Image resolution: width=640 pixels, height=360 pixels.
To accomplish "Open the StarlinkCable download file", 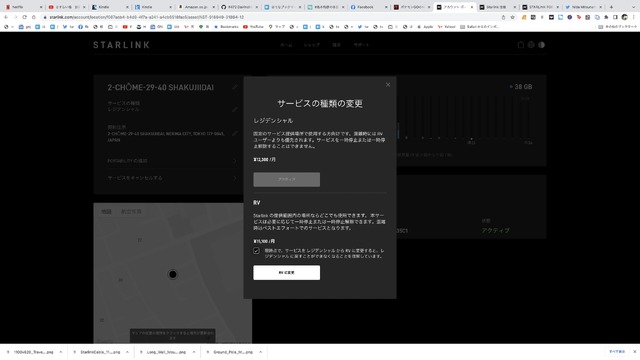I will (97, 352).
